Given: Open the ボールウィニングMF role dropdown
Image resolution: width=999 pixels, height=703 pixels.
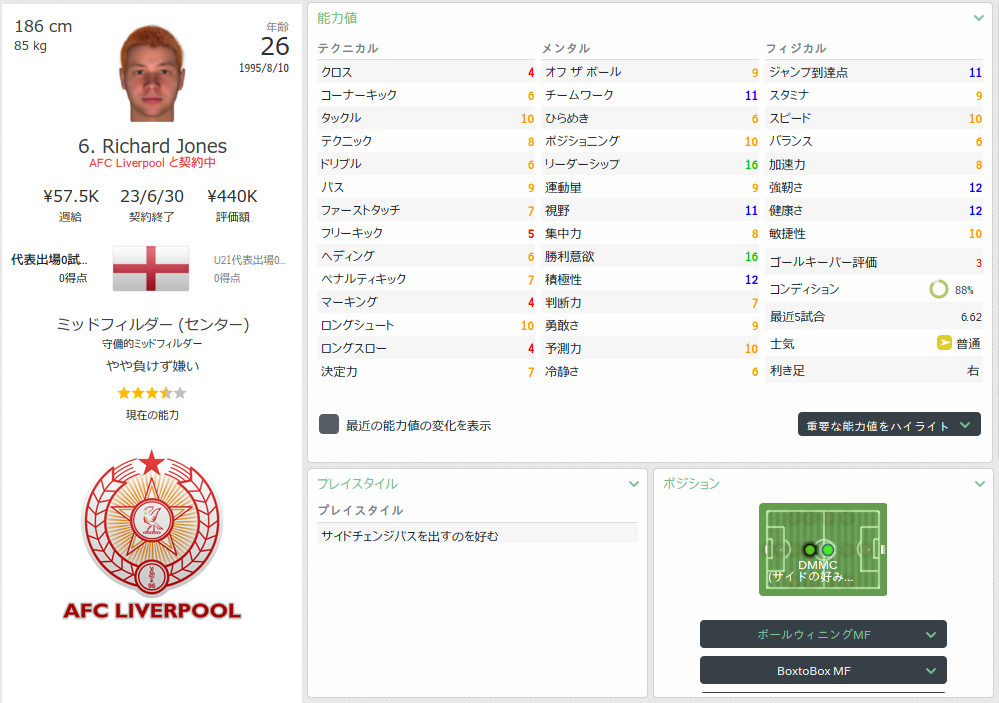Looking at the screenshot, I should coord(823,634).
